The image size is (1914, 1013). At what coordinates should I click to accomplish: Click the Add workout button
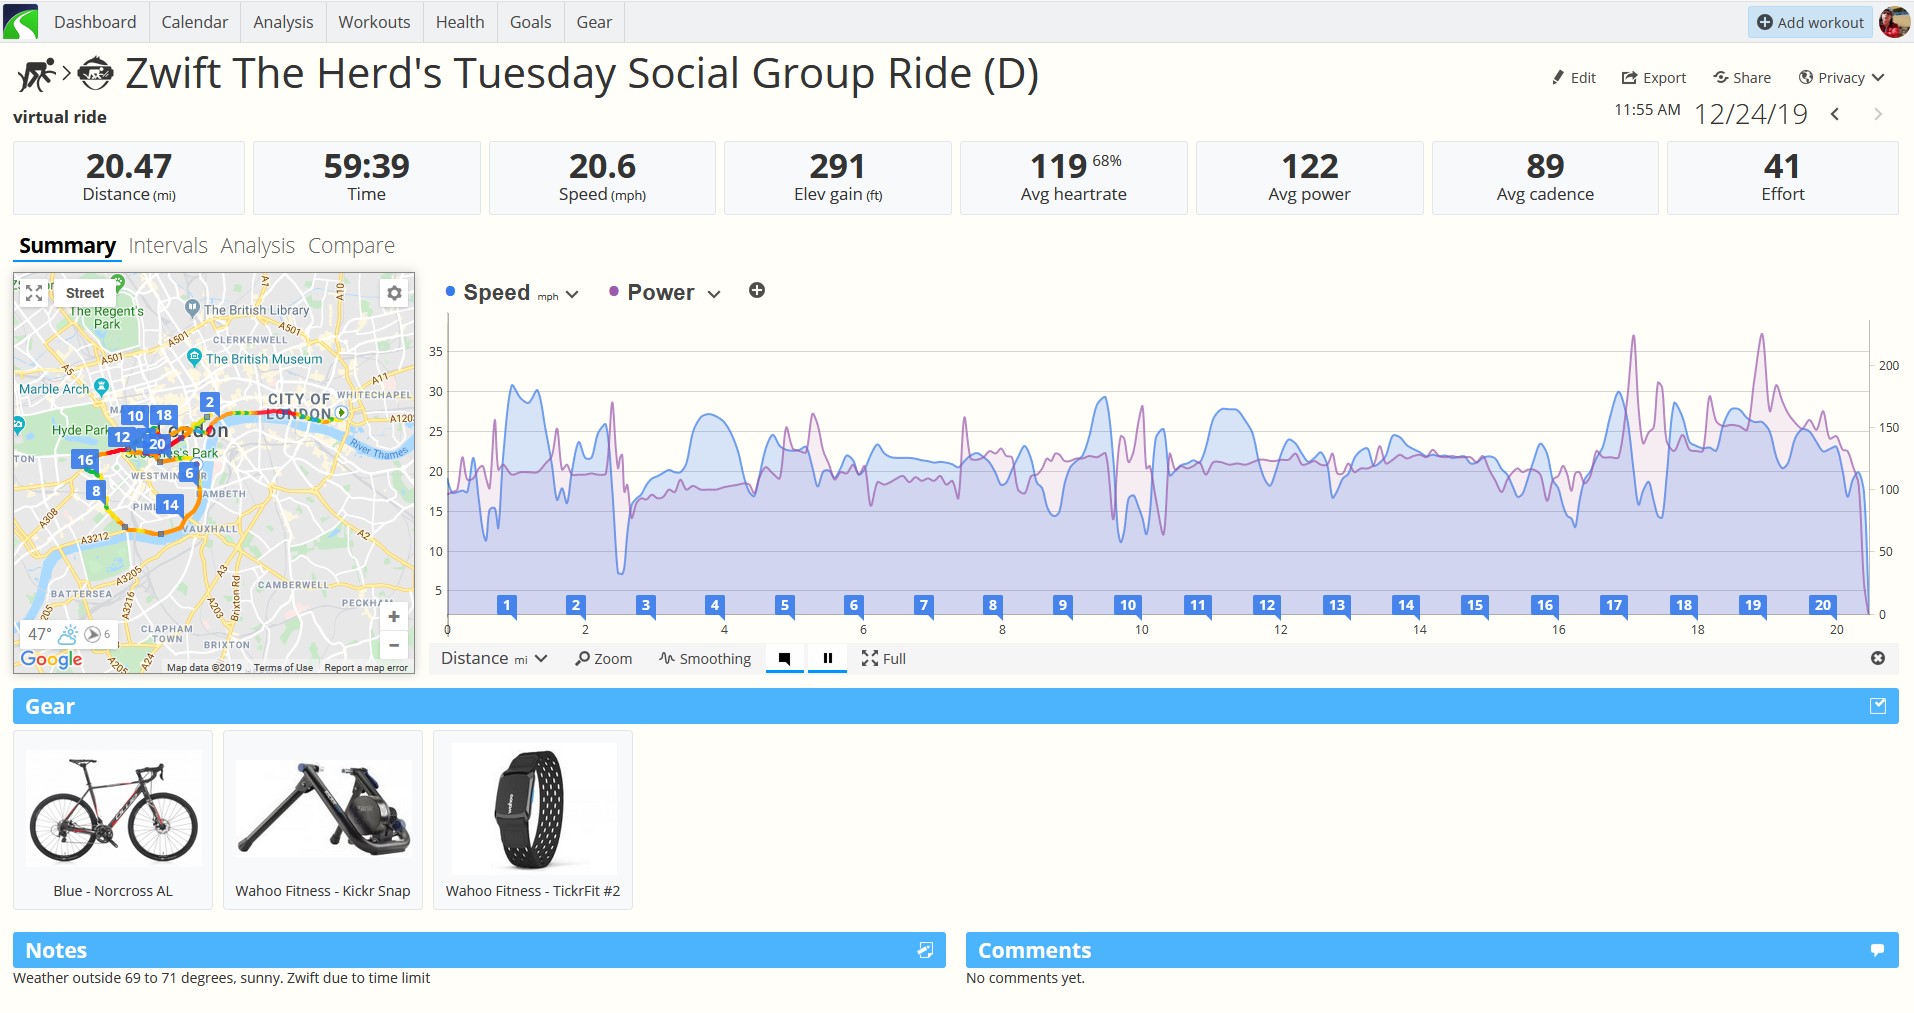pyautogui.click(x=1811, y=22)
